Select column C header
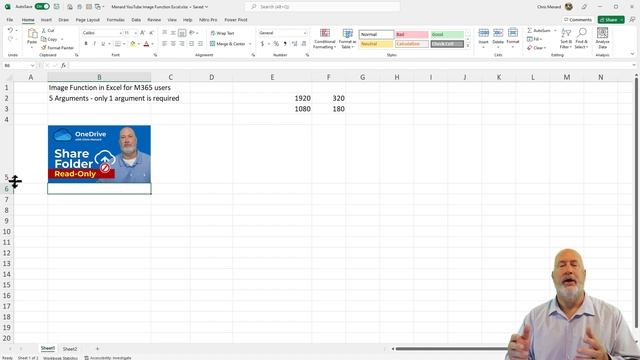The image size is (640, 360). point(170,77)
